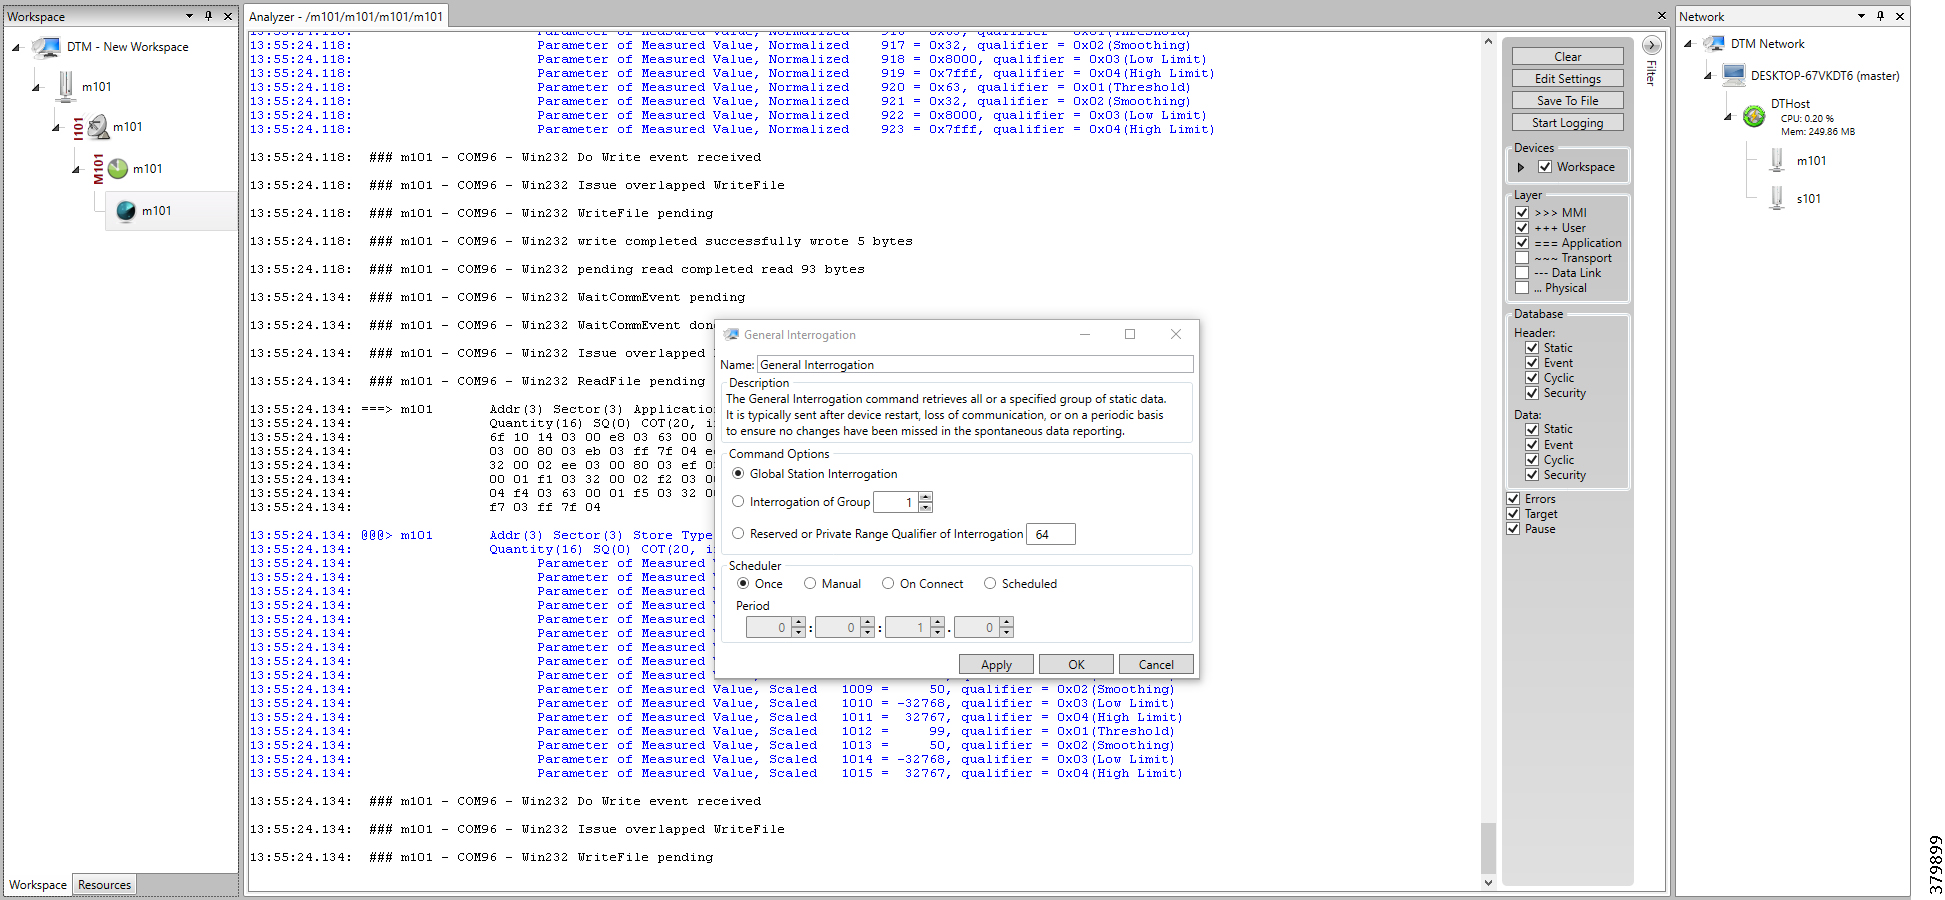
Task: Collapse the DTHost tree node
Action: [1728, 117]
